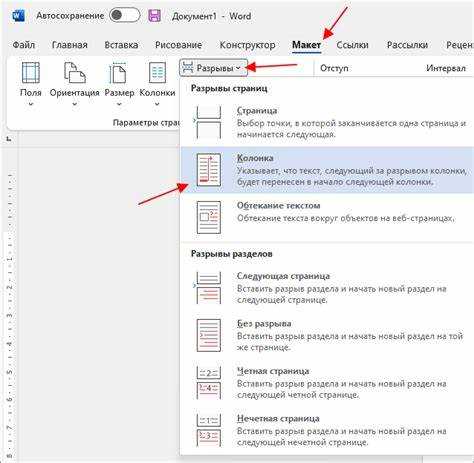This screenshot has height=463, width=474.
Task: Expand the Размер dropdown arrow
Action: click(x=119, y=104)
